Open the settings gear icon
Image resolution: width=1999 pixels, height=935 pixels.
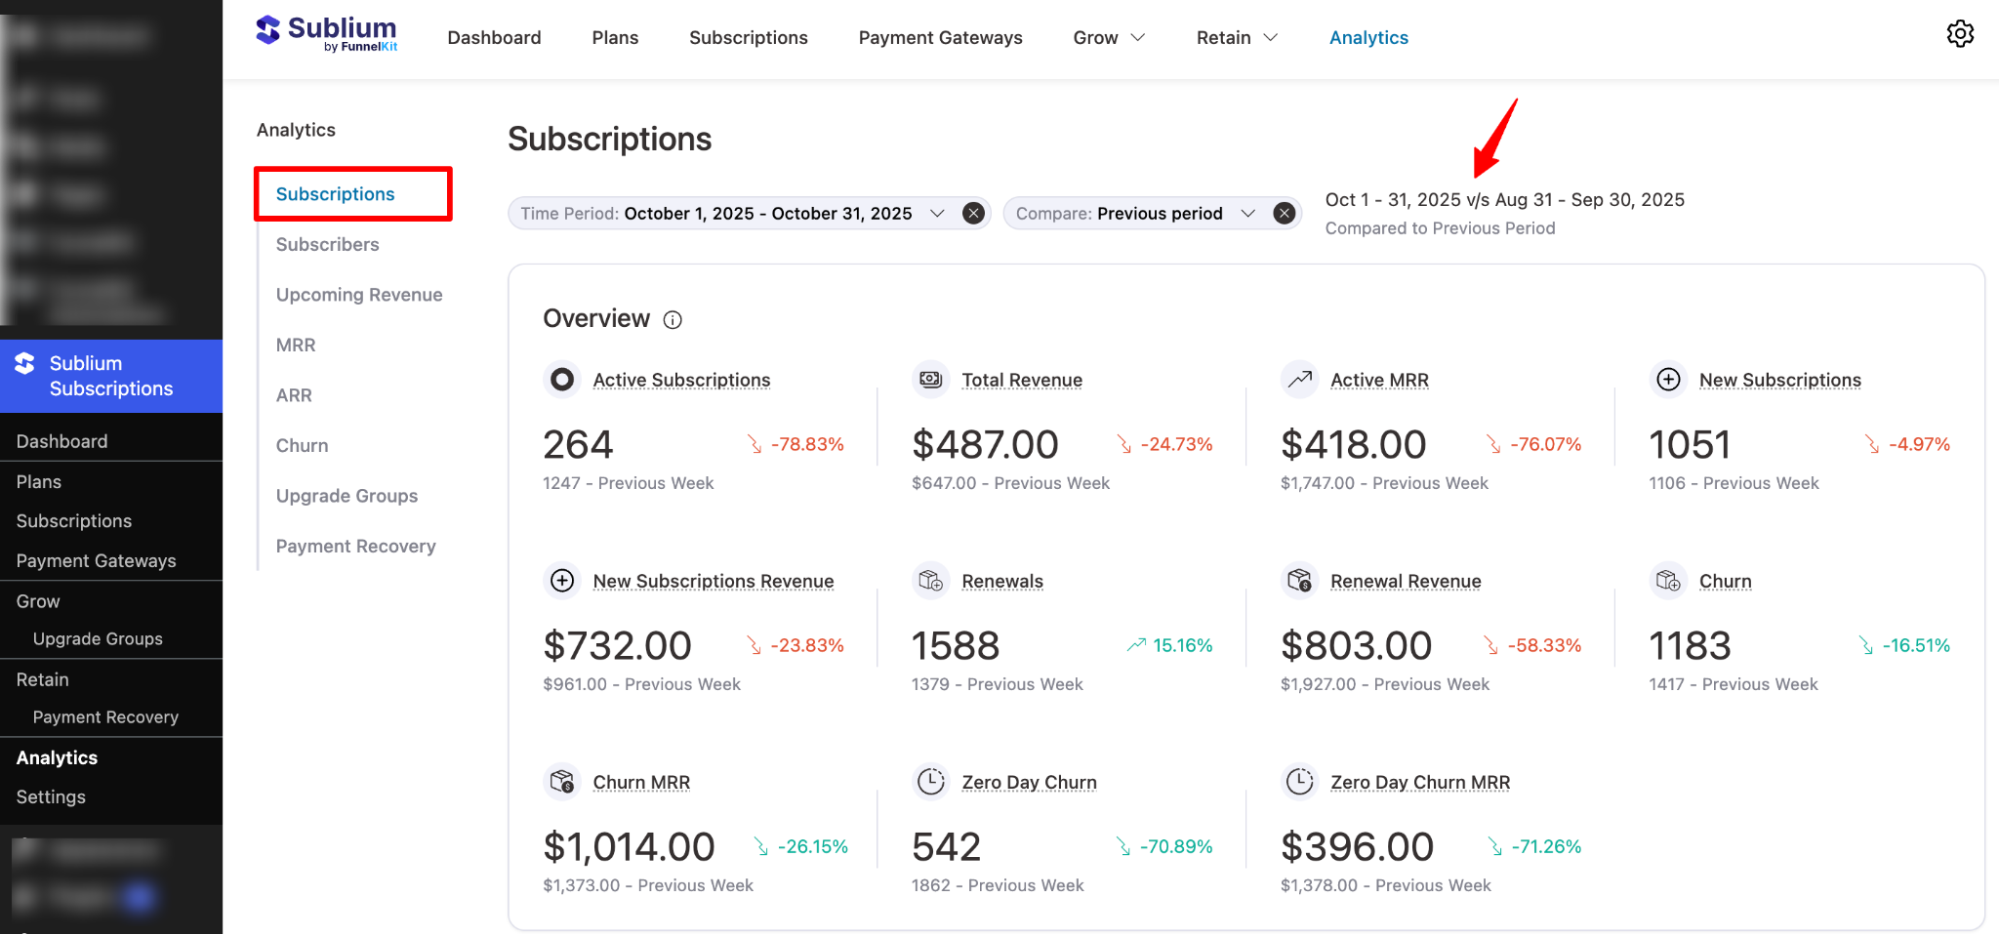click(1961, 33)
